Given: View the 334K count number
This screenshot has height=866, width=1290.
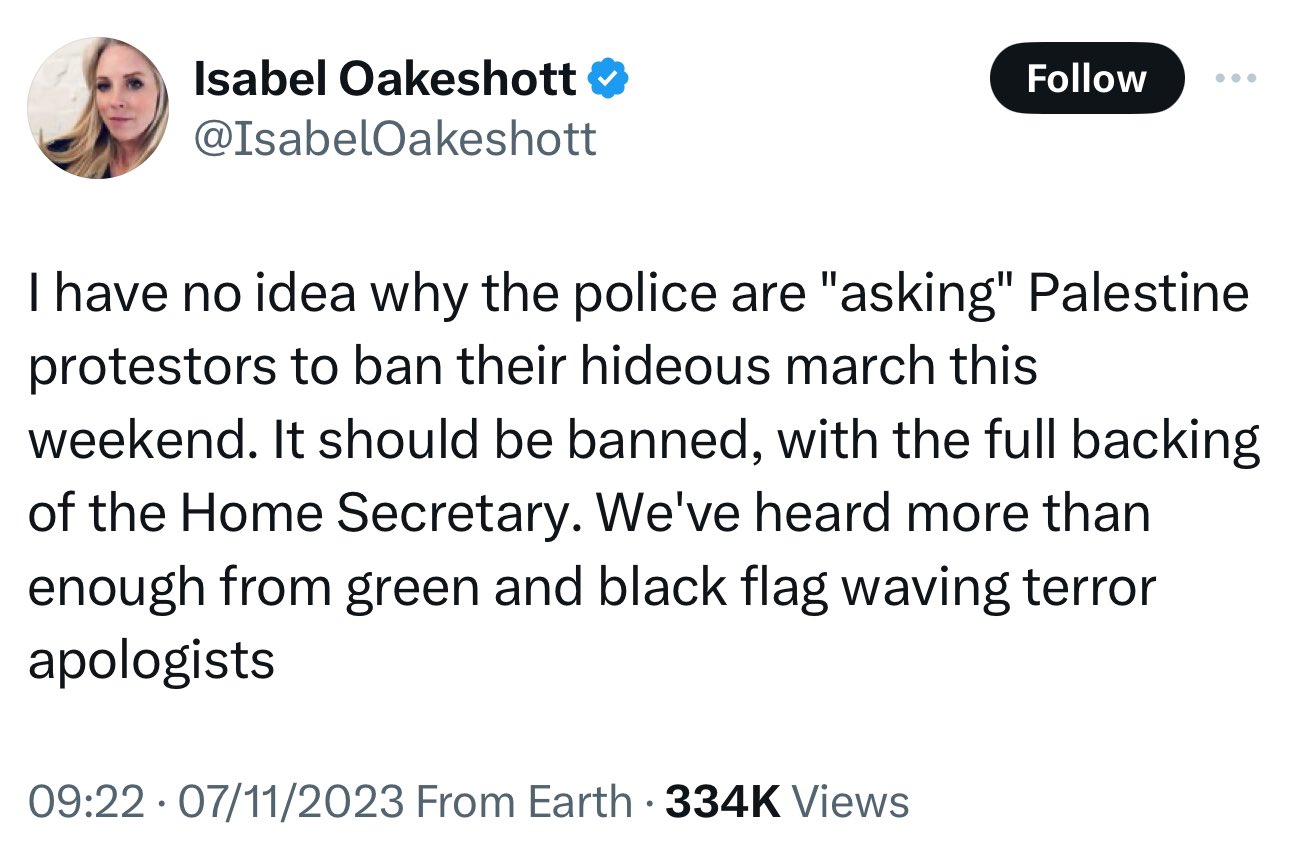Looking at the screenshot, I should click(x=722, y=802).
